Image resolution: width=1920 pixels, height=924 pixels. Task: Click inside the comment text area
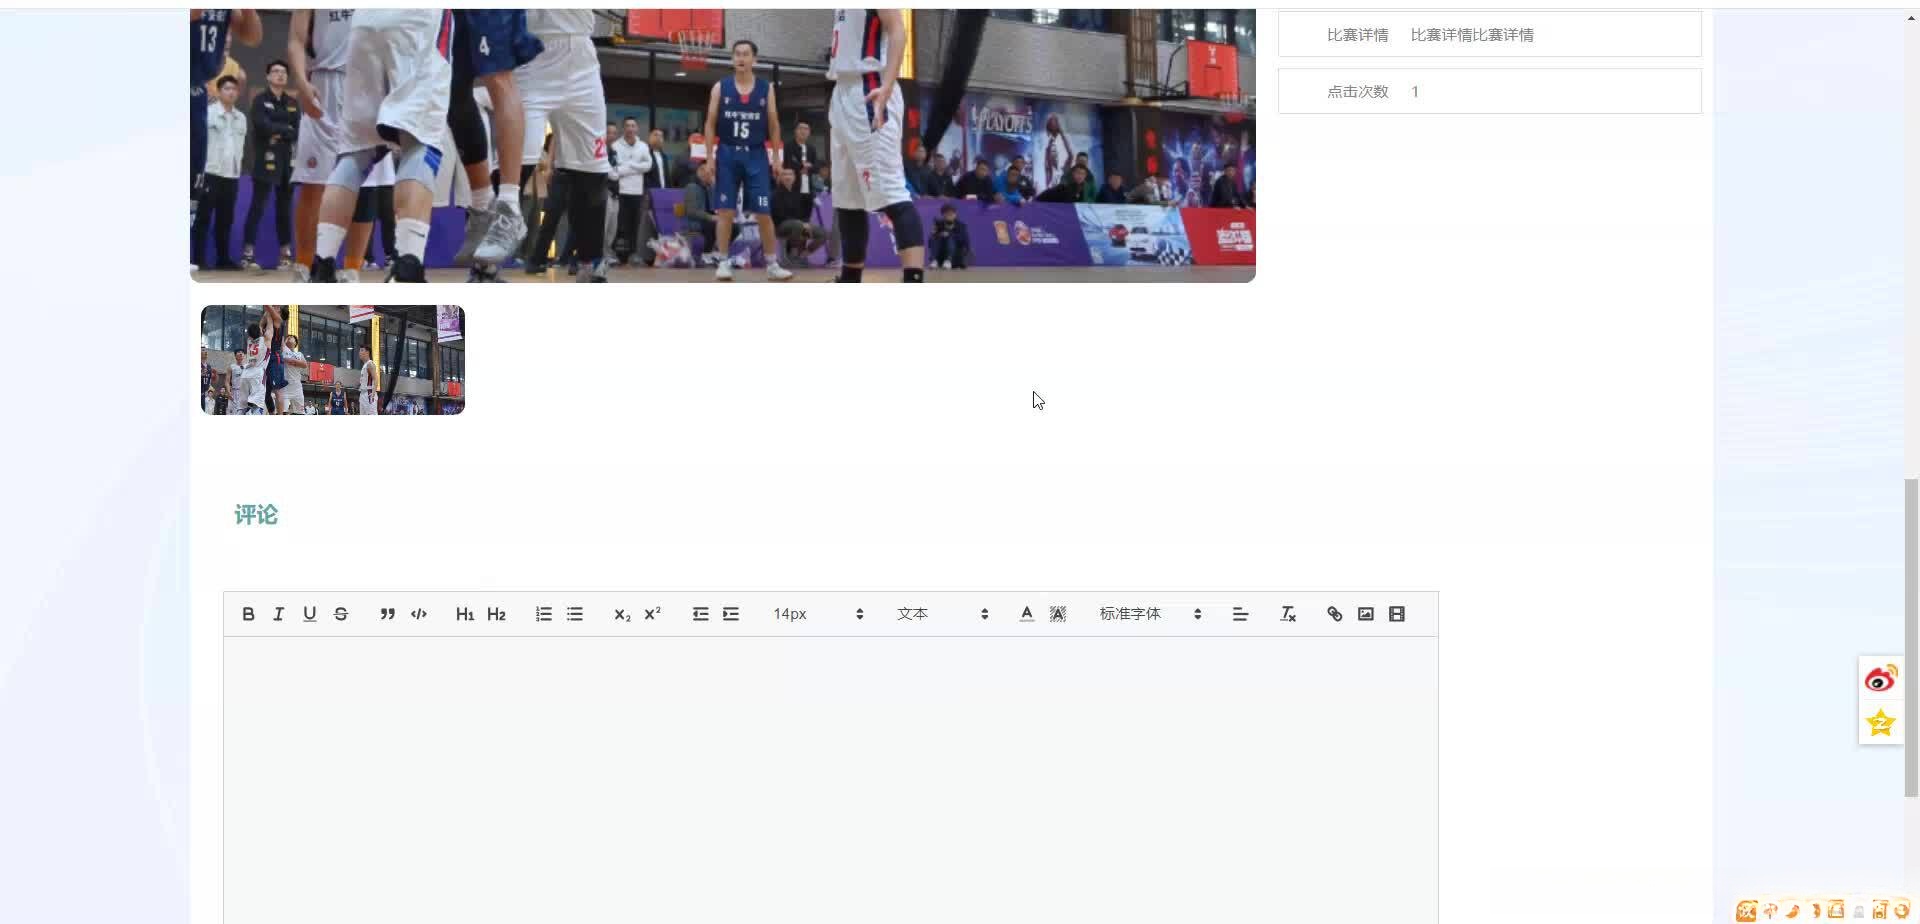[x=831, y=780]
